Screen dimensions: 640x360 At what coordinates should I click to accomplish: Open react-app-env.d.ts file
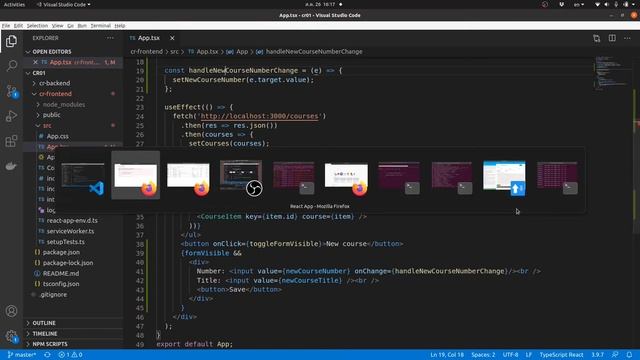pos(73,220)
